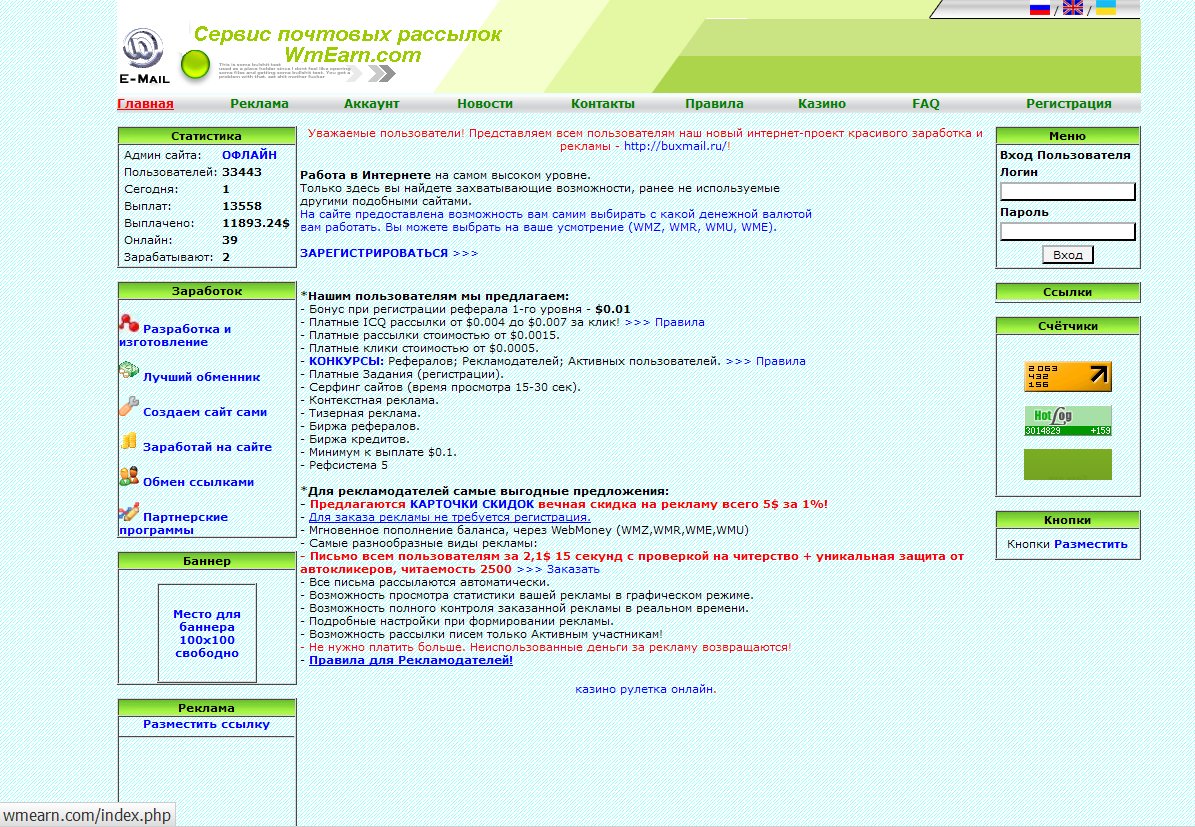Screen dimensions: 1195x827
Task: Click the red icon beside Разработка и изготовление
Action: 129,323
